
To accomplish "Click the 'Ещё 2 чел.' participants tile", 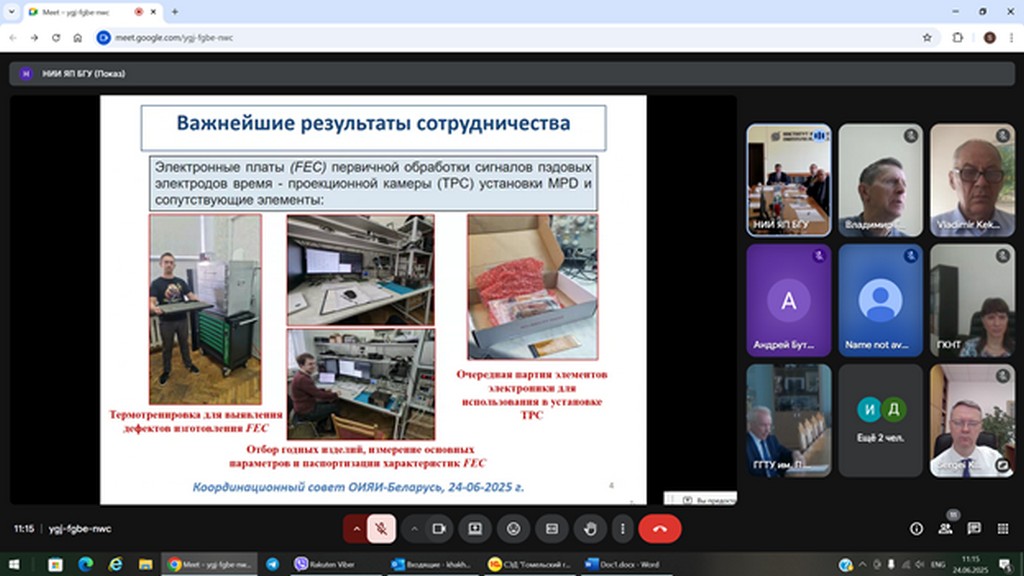I will (880, 419).
